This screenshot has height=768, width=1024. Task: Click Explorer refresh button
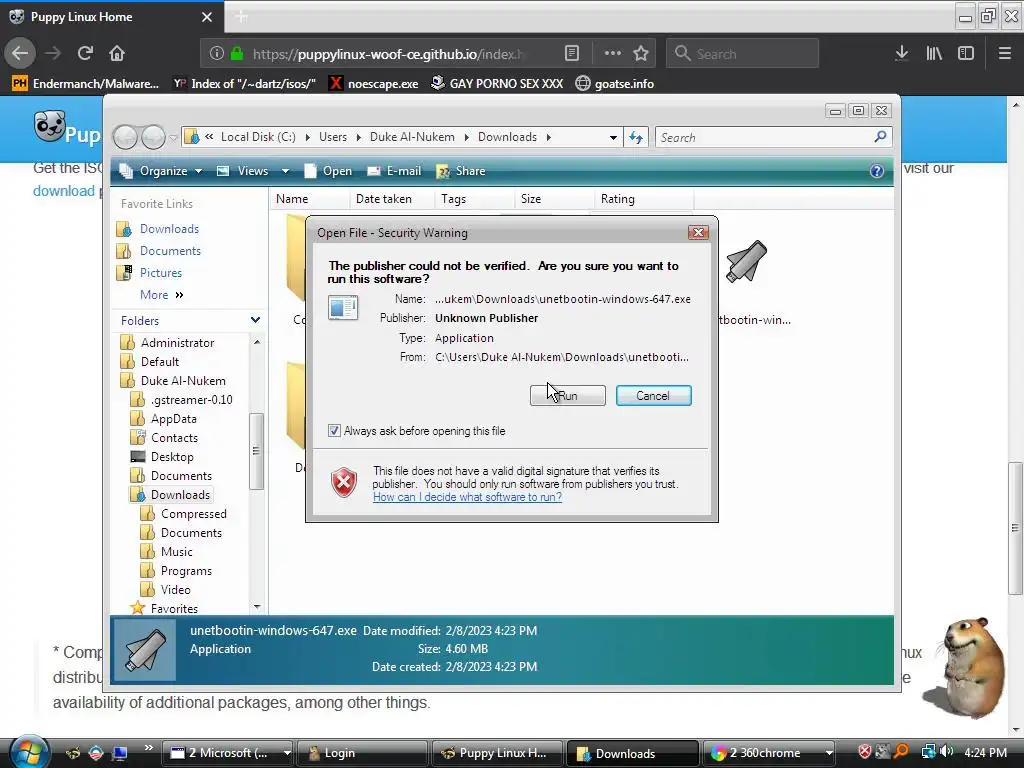click(x=636, y=137)
